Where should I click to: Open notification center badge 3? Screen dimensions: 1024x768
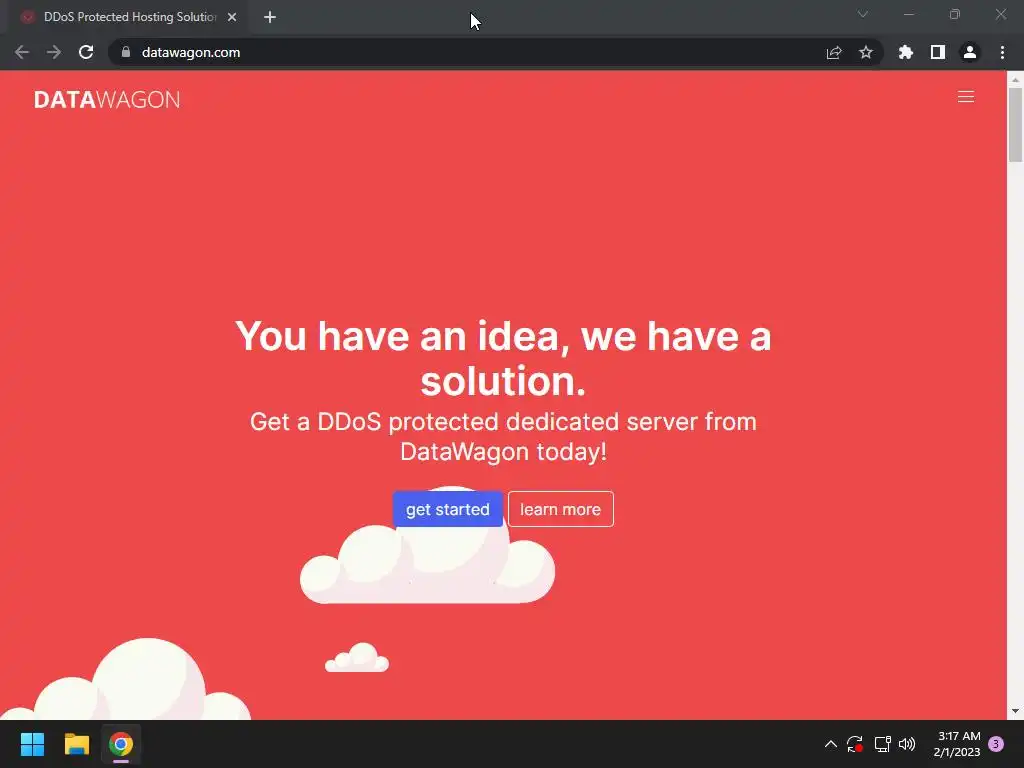click(x=996, y=744)
